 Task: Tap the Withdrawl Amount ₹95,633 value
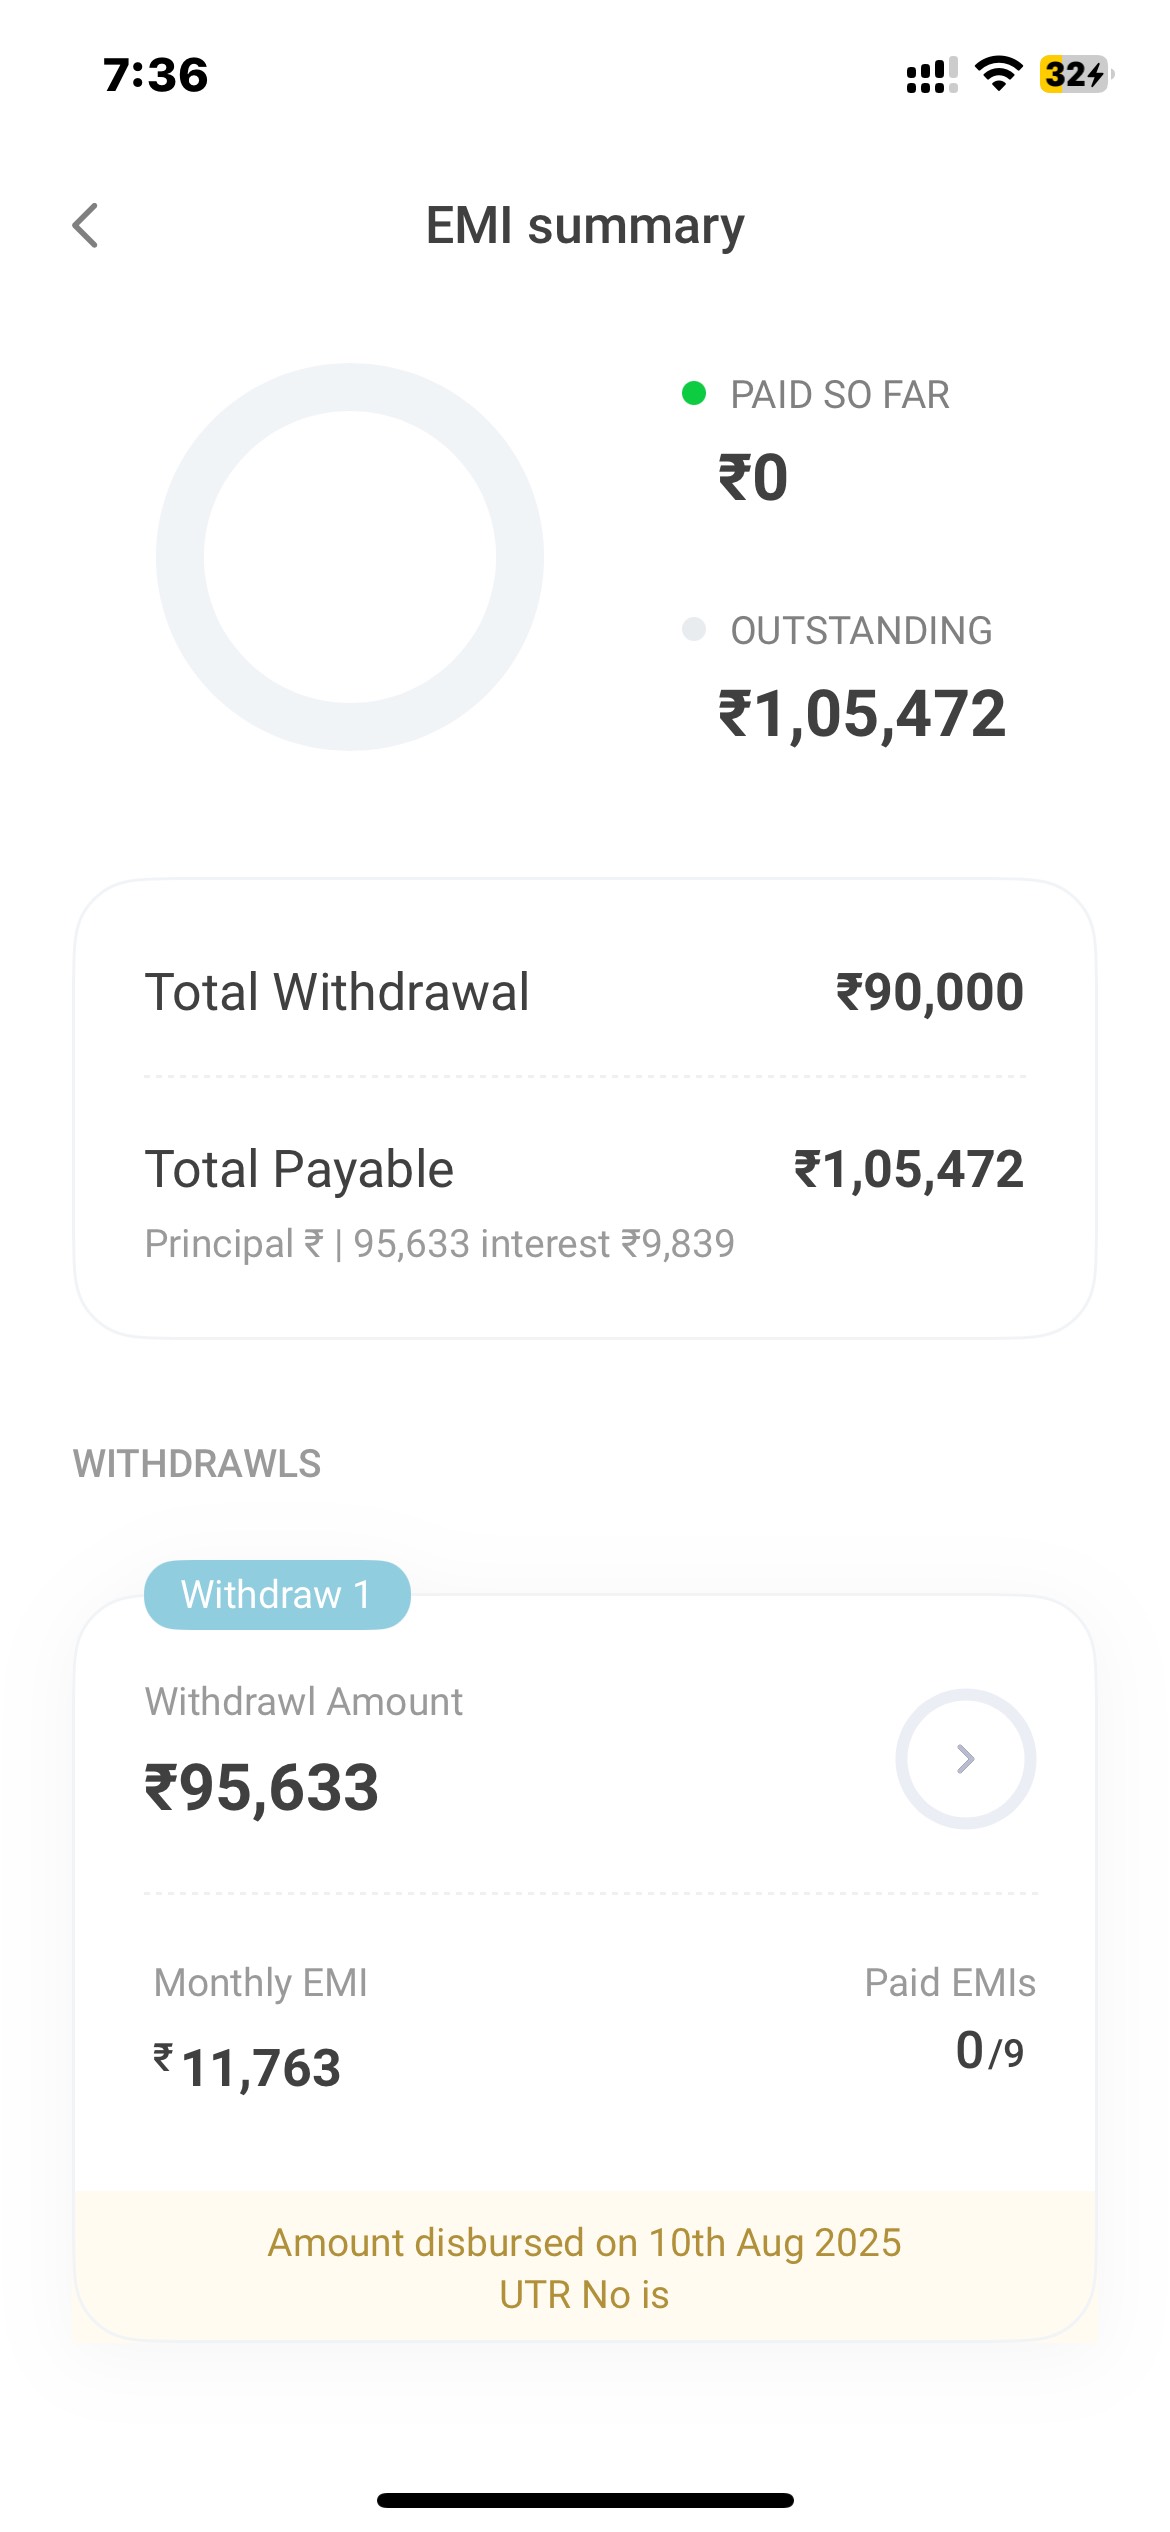pyautogui.click(x=262, y=1788)
